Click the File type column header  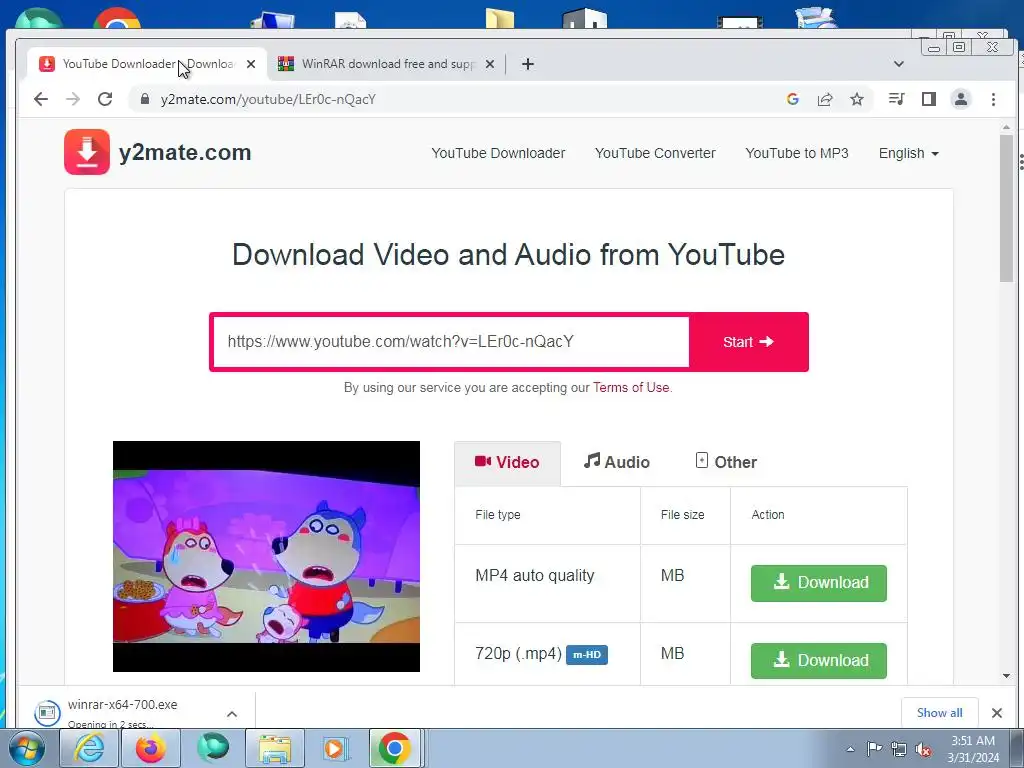click(498, 515)
